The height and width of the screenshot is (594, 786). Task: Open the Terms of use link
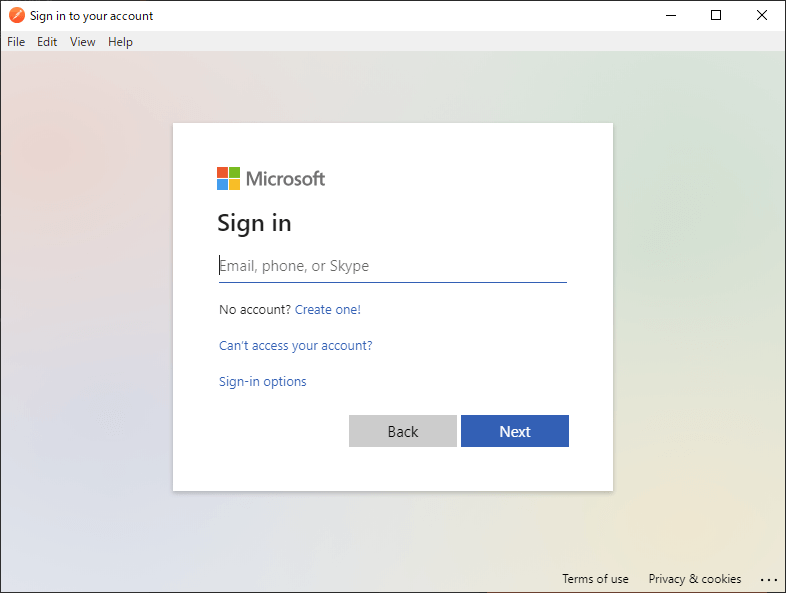(595, 579)
